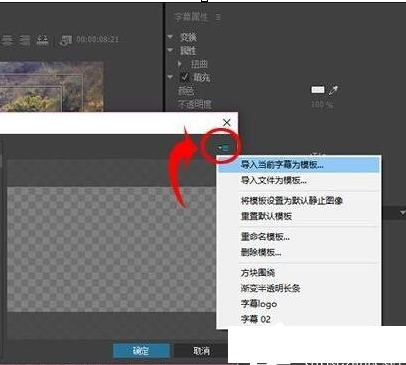
Task: Toggle the 填充 fill checkbox
Action: click(185, 77)
